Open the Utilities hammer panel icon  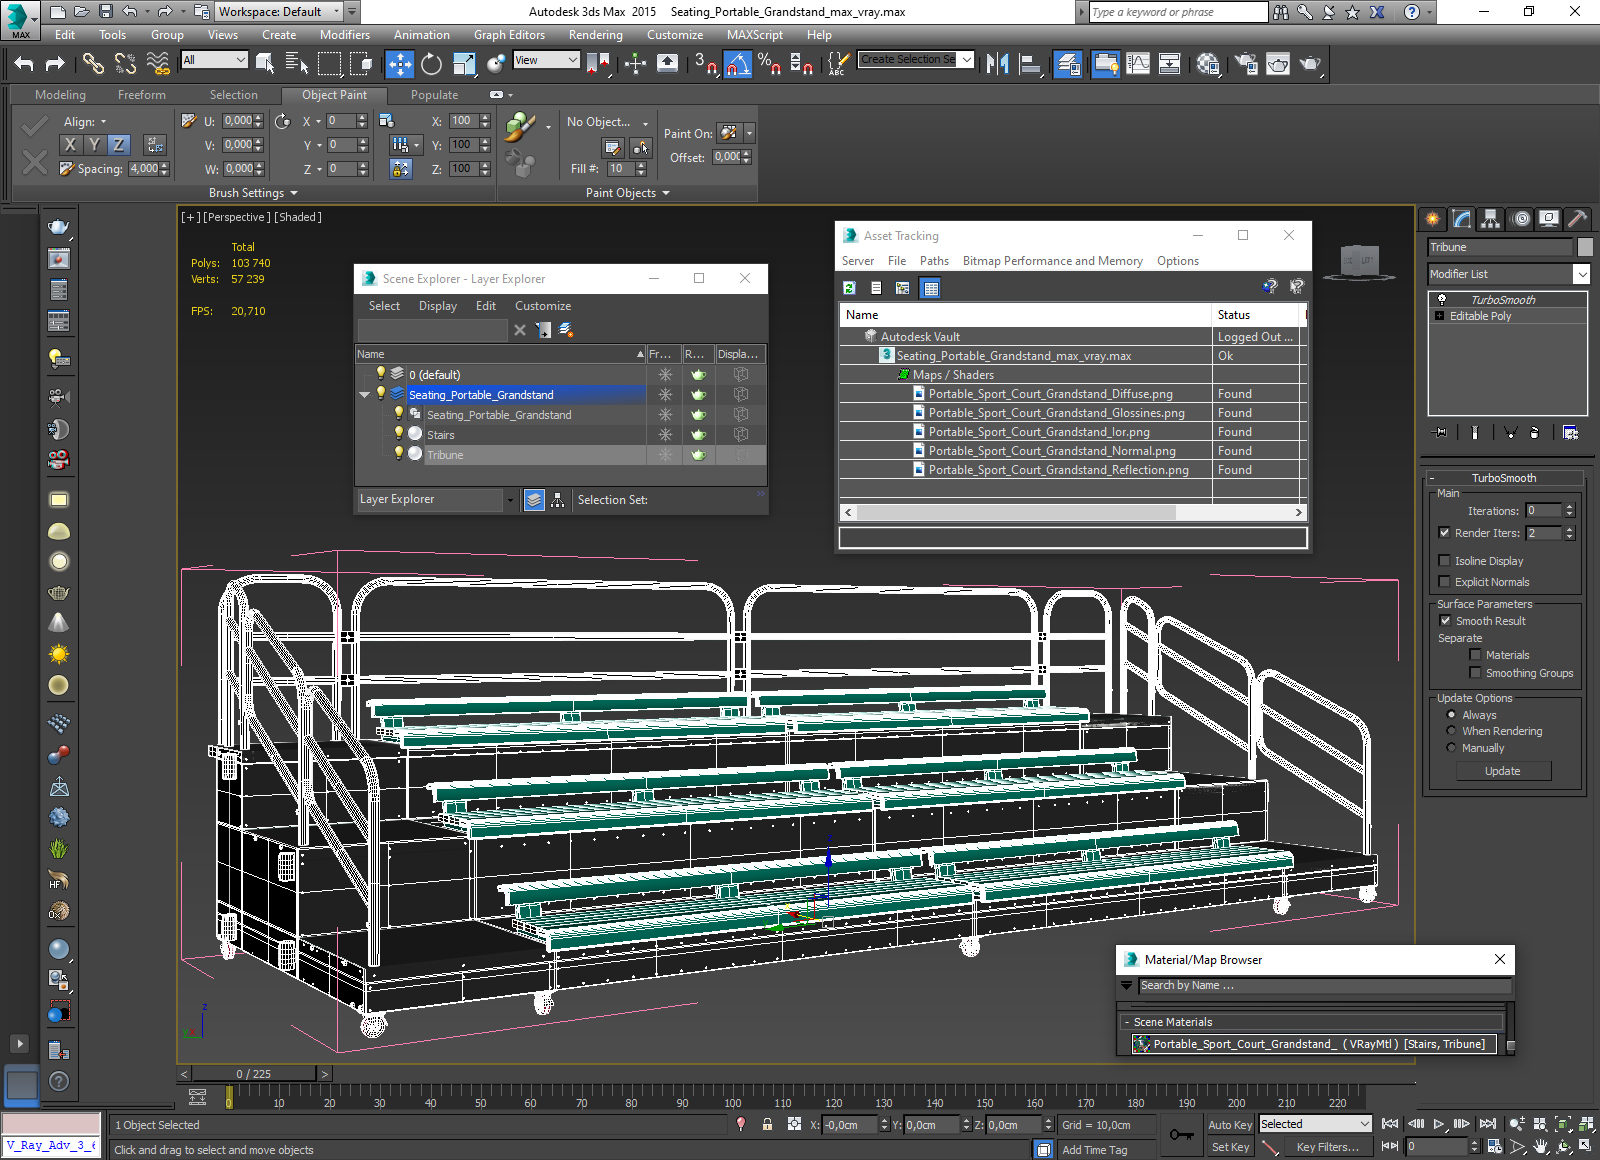(x=1577, y=219)
